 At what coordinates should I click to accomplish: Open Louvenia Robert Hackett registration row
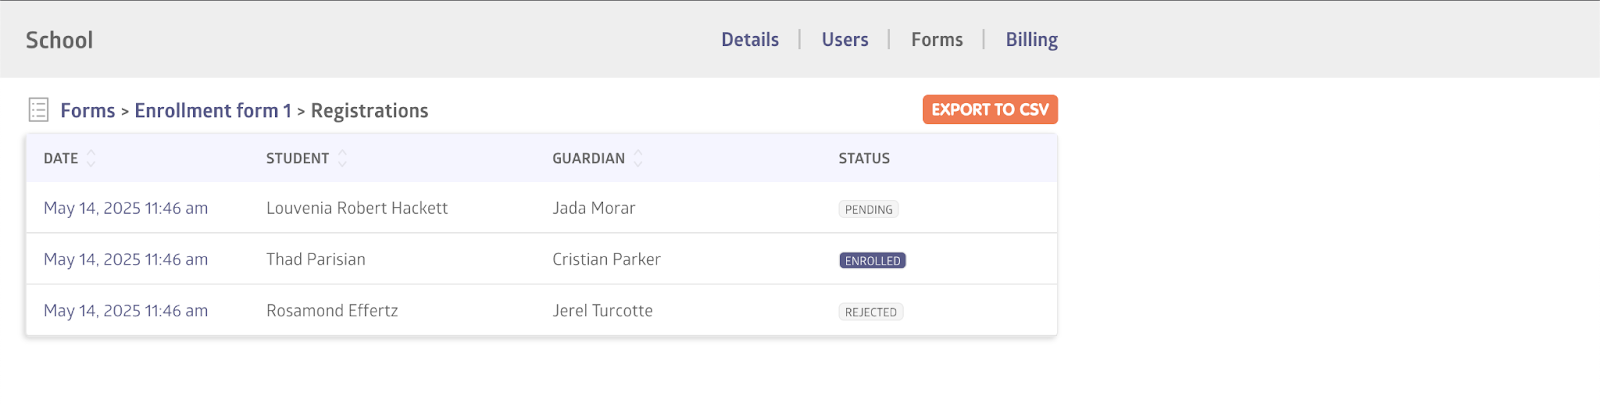tap(357, 208)
